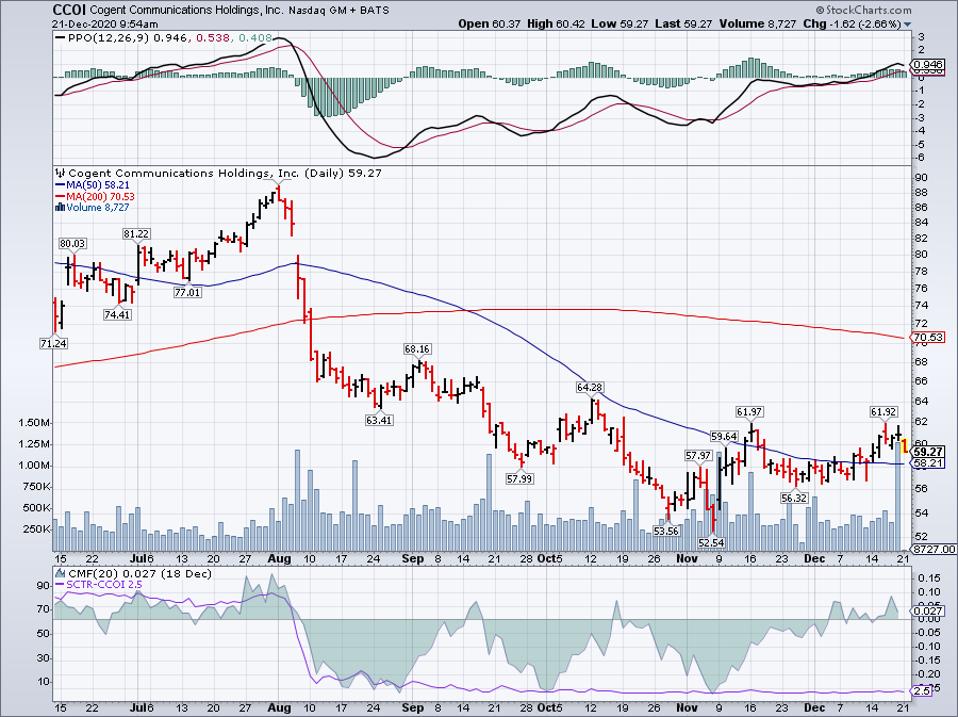The width and height of the screenshot is (958, 717).
Task: Click the 'MA(50) 58.21' legend text
Action: (x=98, y=185)
